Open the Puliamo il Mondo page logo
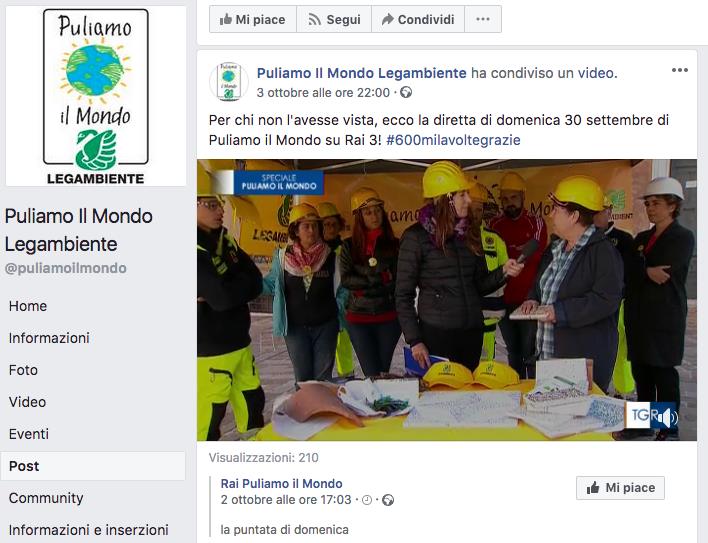The height and width of the screenshot is (543, 708). coord(96,96)
